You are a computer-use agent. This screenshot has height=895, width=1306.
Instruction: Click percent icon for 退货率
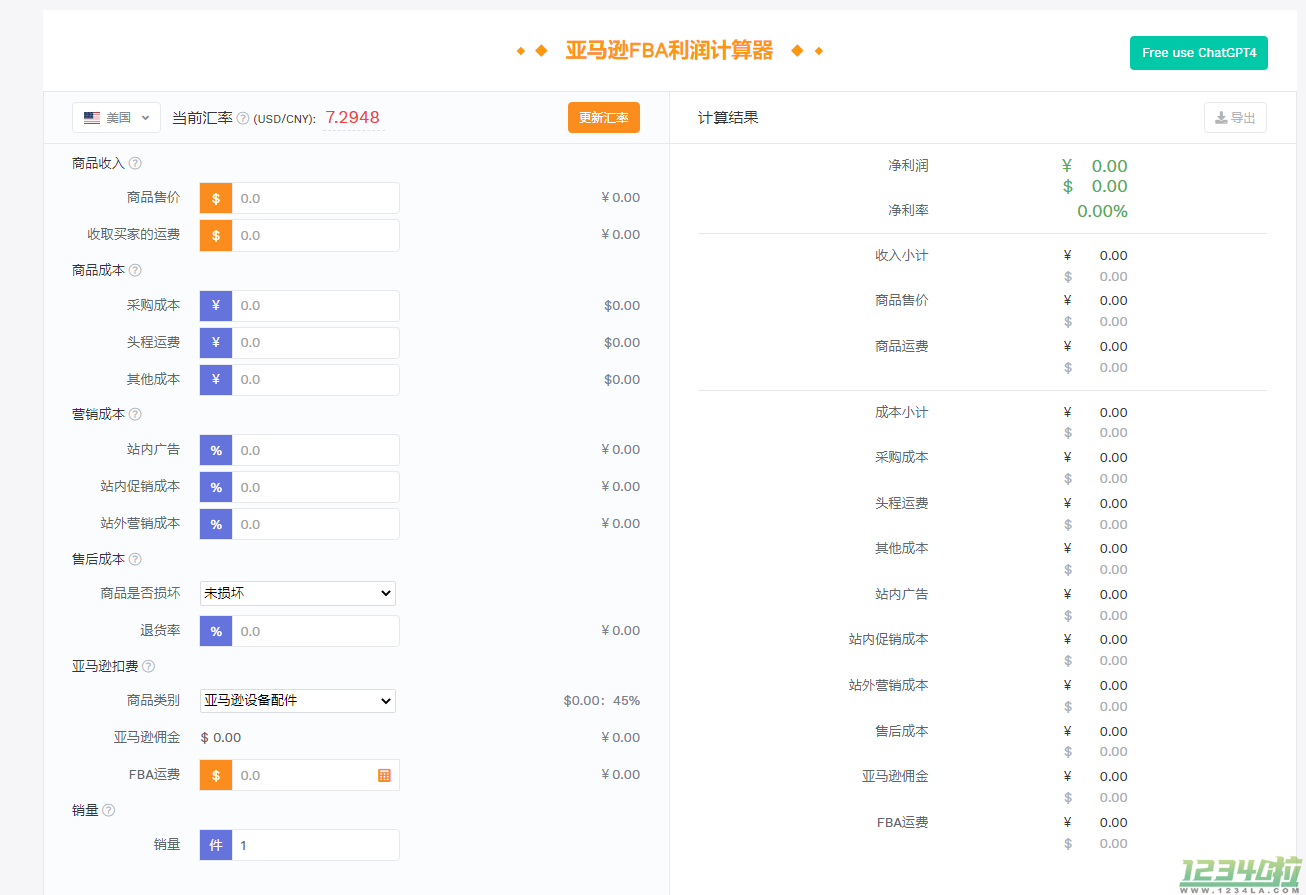[216, 631]
